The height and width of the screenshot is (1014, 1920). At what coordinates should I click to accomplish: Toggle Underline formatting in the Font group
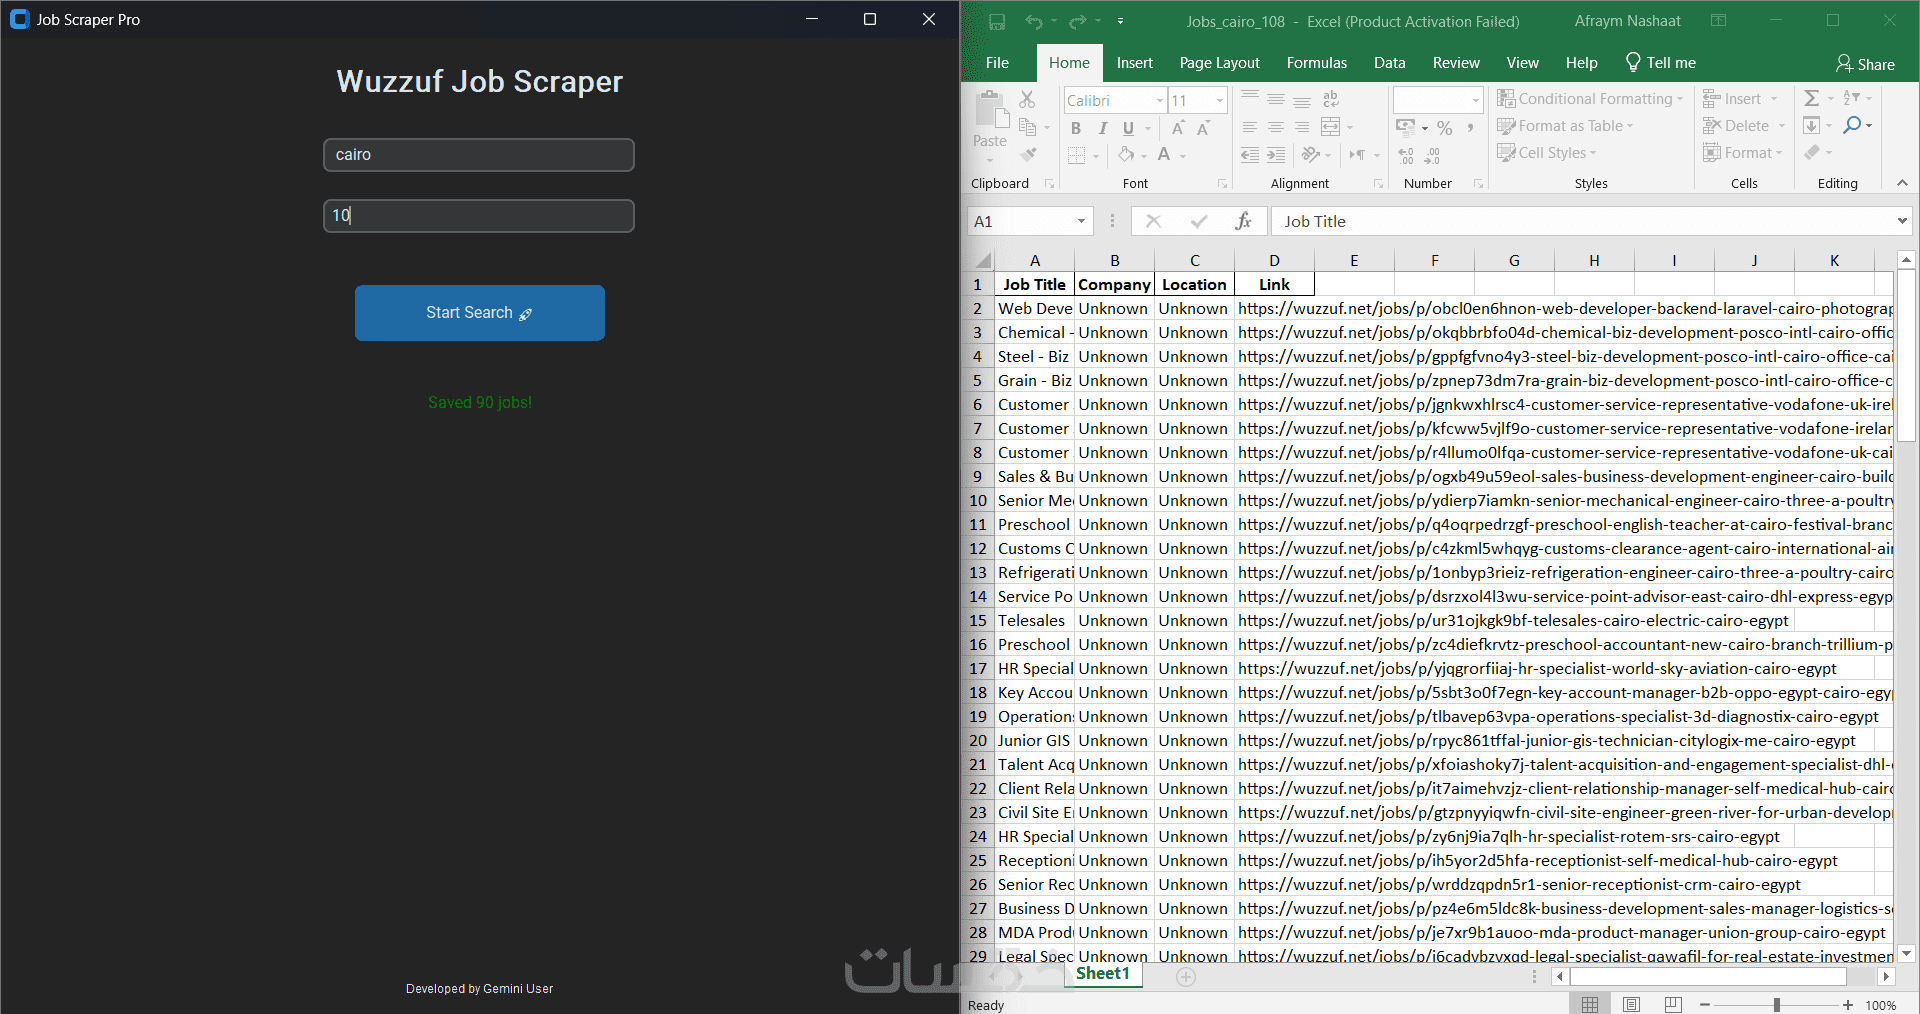click(1128, 128)
